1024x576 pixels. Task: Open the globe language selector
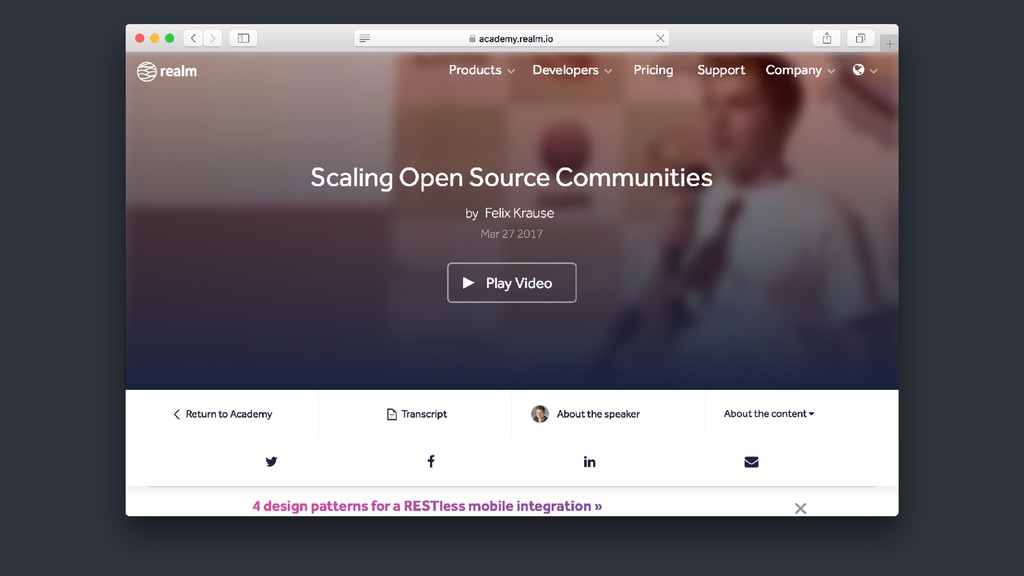(865, 70)
